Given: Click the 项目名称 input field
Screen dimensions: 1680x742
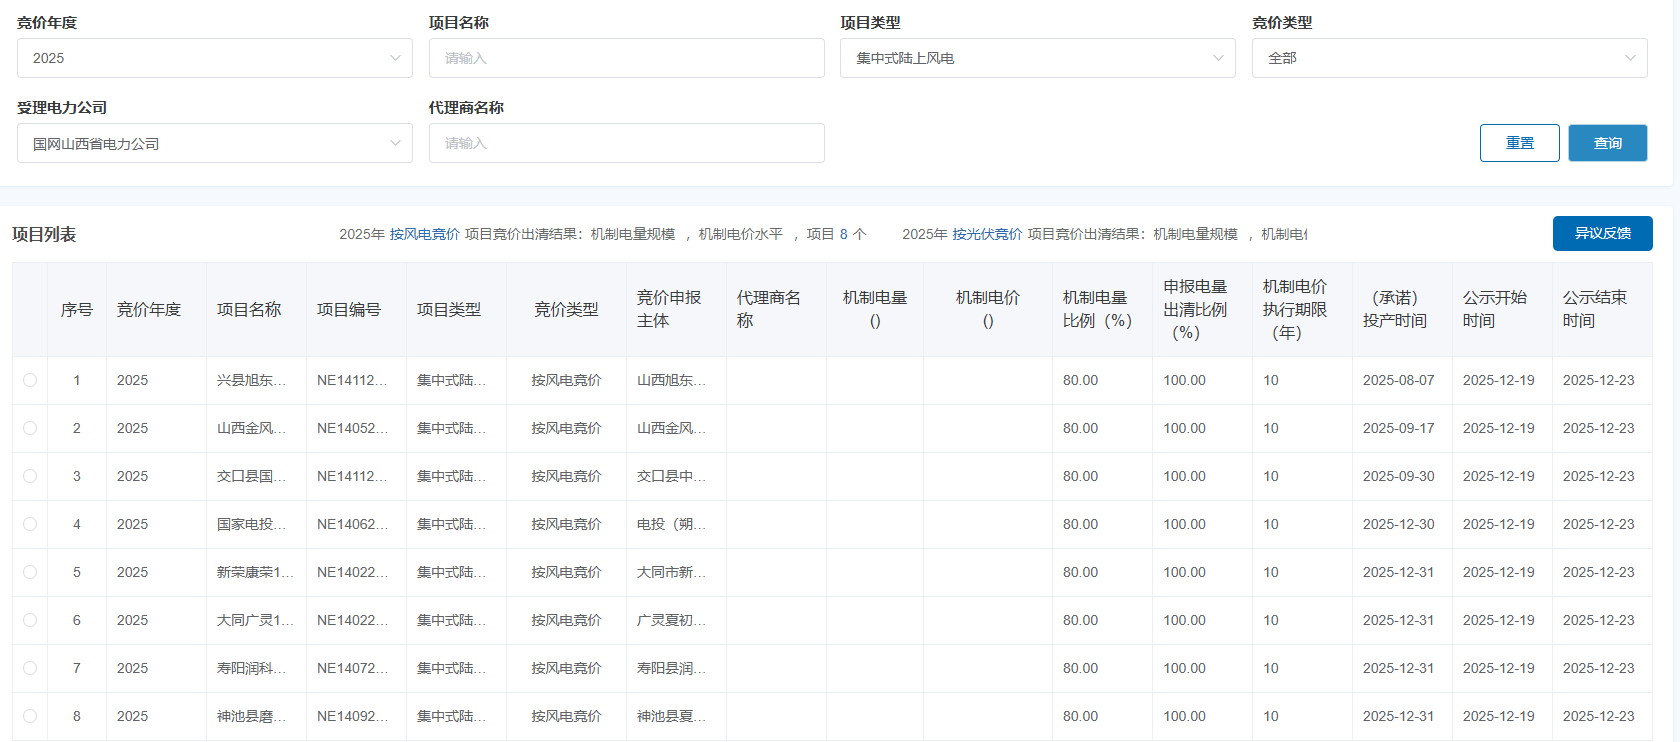Looking at the screenshot, I should (626, 58).
